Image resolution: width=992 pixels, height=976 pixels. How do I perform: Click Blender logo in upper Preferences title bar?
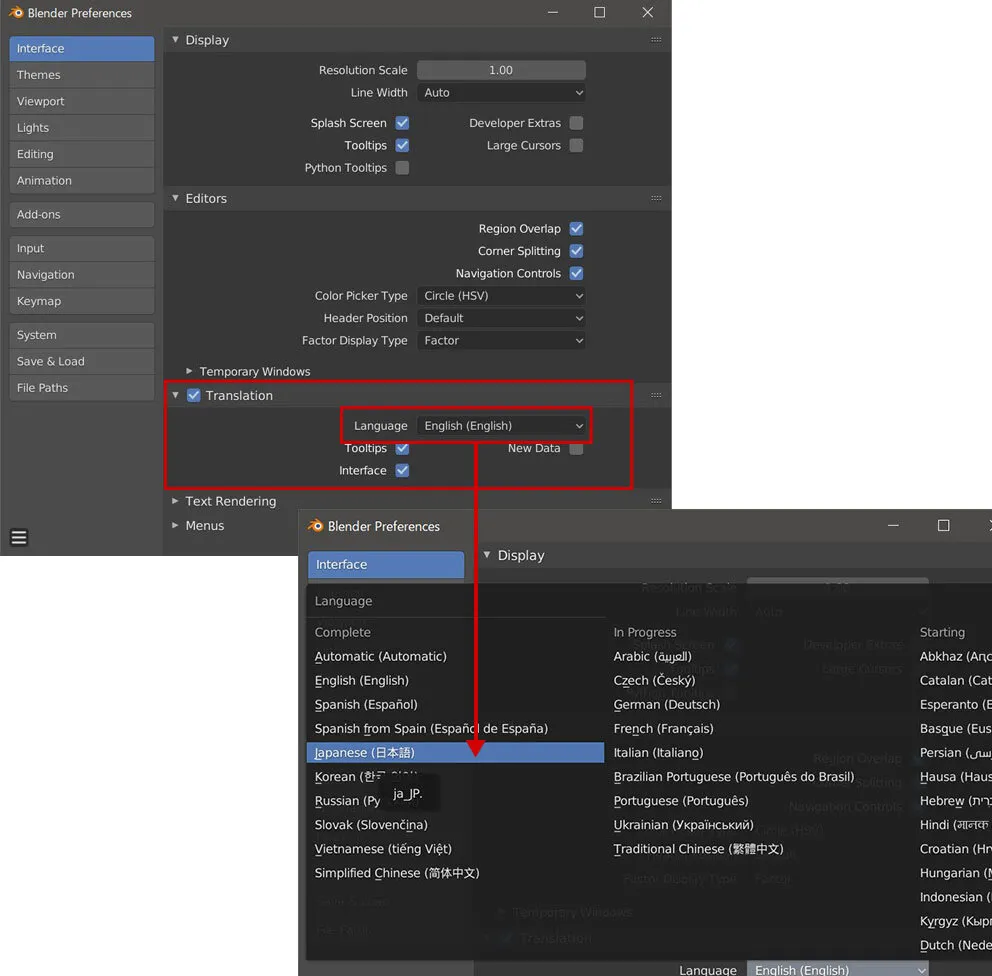click(x=16, y=13)
